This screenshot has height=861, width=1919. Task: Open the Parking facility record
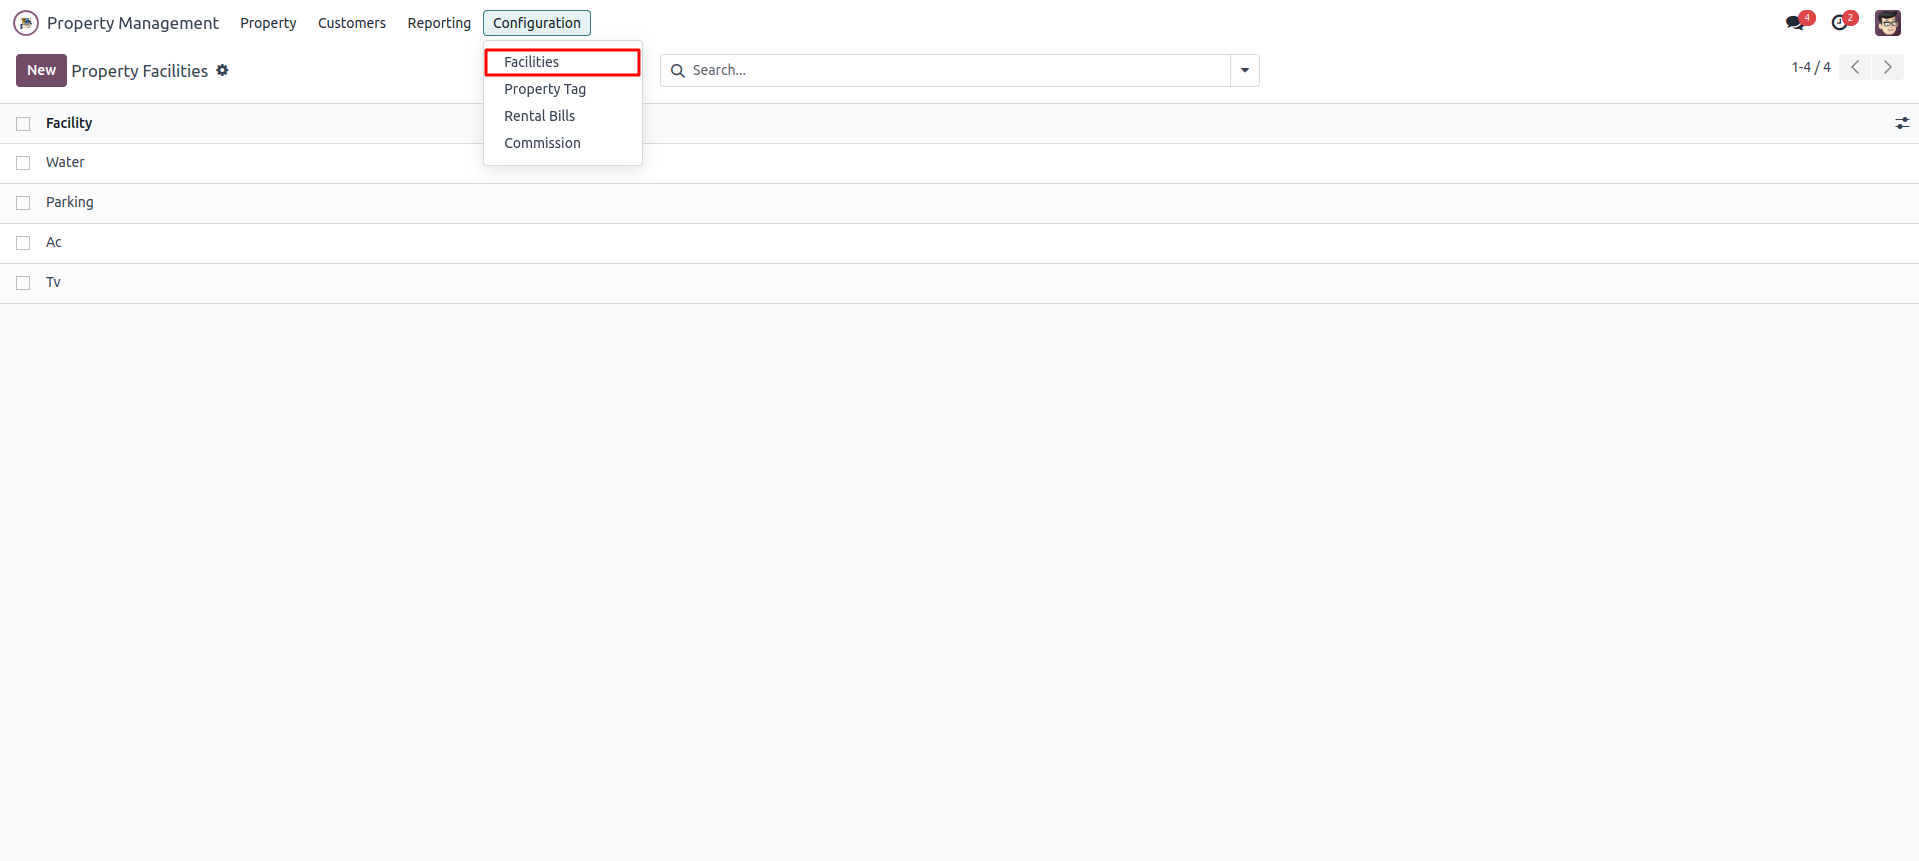[x=70, y=202]
